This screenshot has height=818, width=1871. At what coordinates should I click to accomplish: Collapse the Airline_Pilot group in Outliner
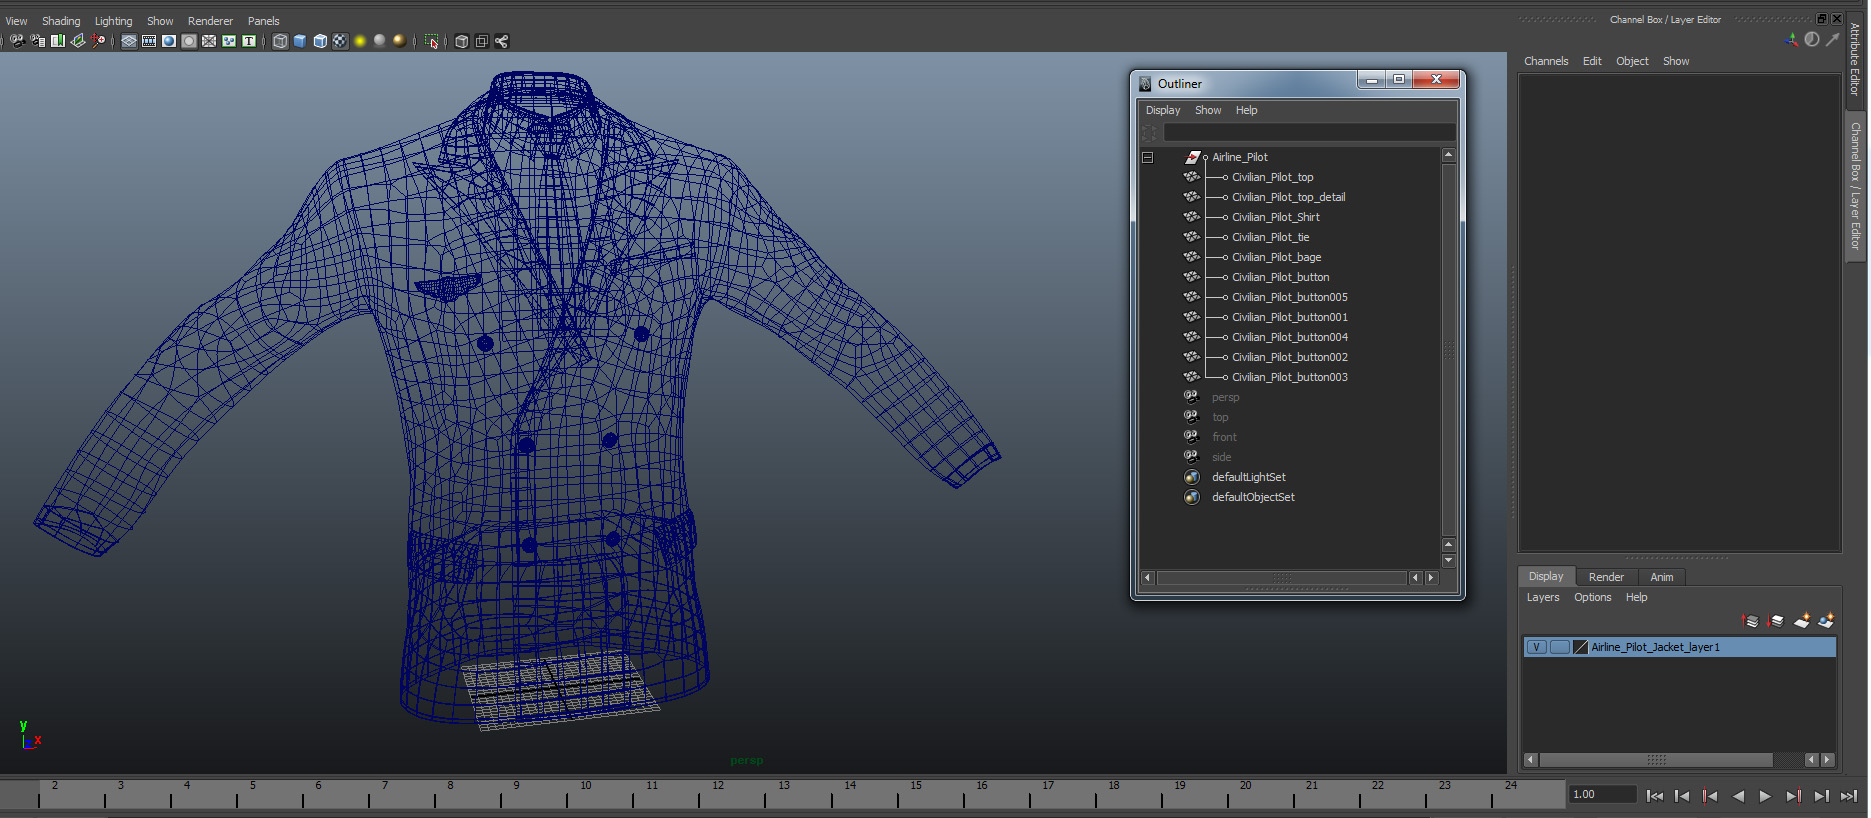tap(1147, 157)
